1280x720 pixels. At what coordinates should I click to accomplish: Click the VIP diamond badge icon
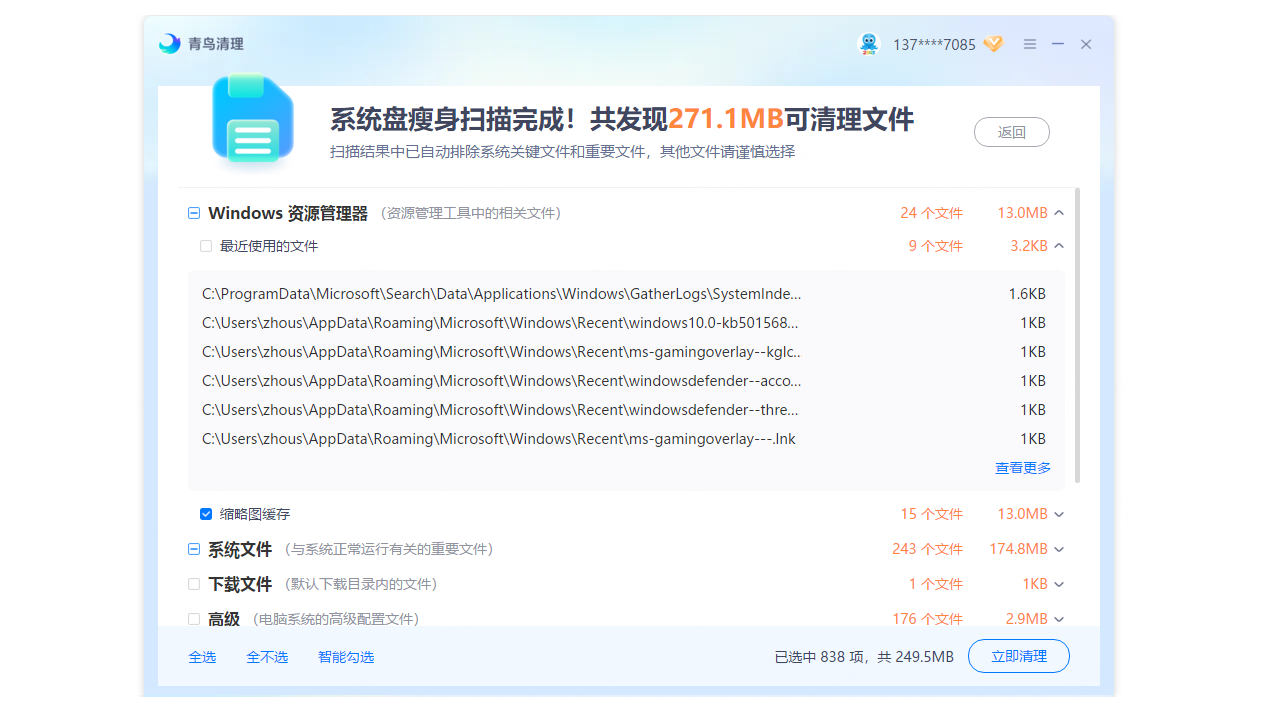993,44
